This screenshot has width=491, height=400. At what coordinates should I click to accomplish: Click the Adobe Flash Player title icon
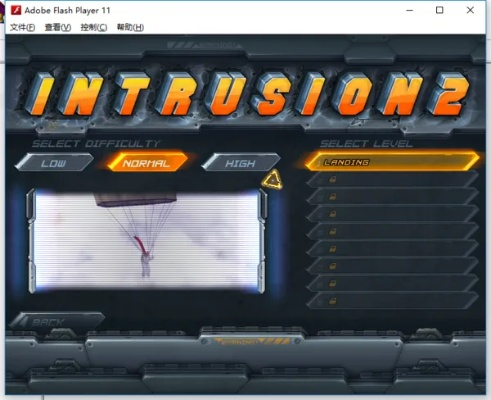point(16,10)
